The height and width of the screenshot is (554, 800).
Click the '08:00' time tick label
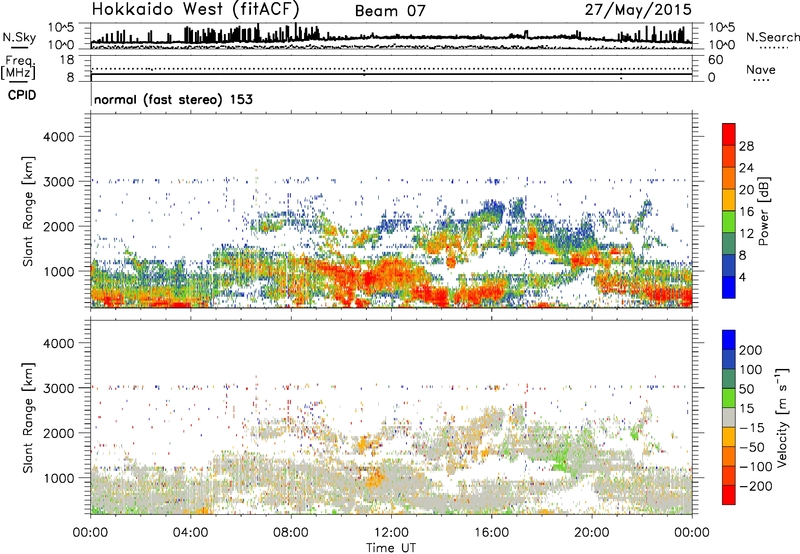tap(291, 533)
